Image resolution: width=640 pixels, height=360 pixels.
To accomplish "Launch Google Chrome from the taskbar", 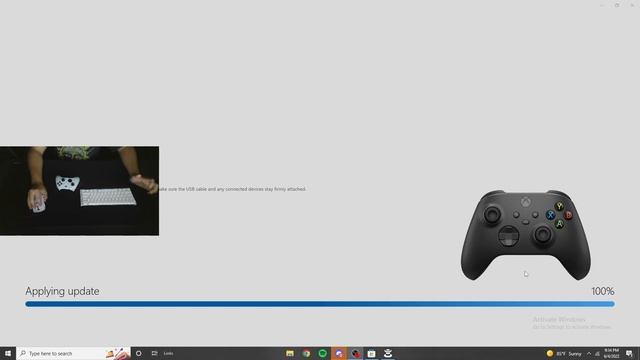I will click(x=306, y=353).
